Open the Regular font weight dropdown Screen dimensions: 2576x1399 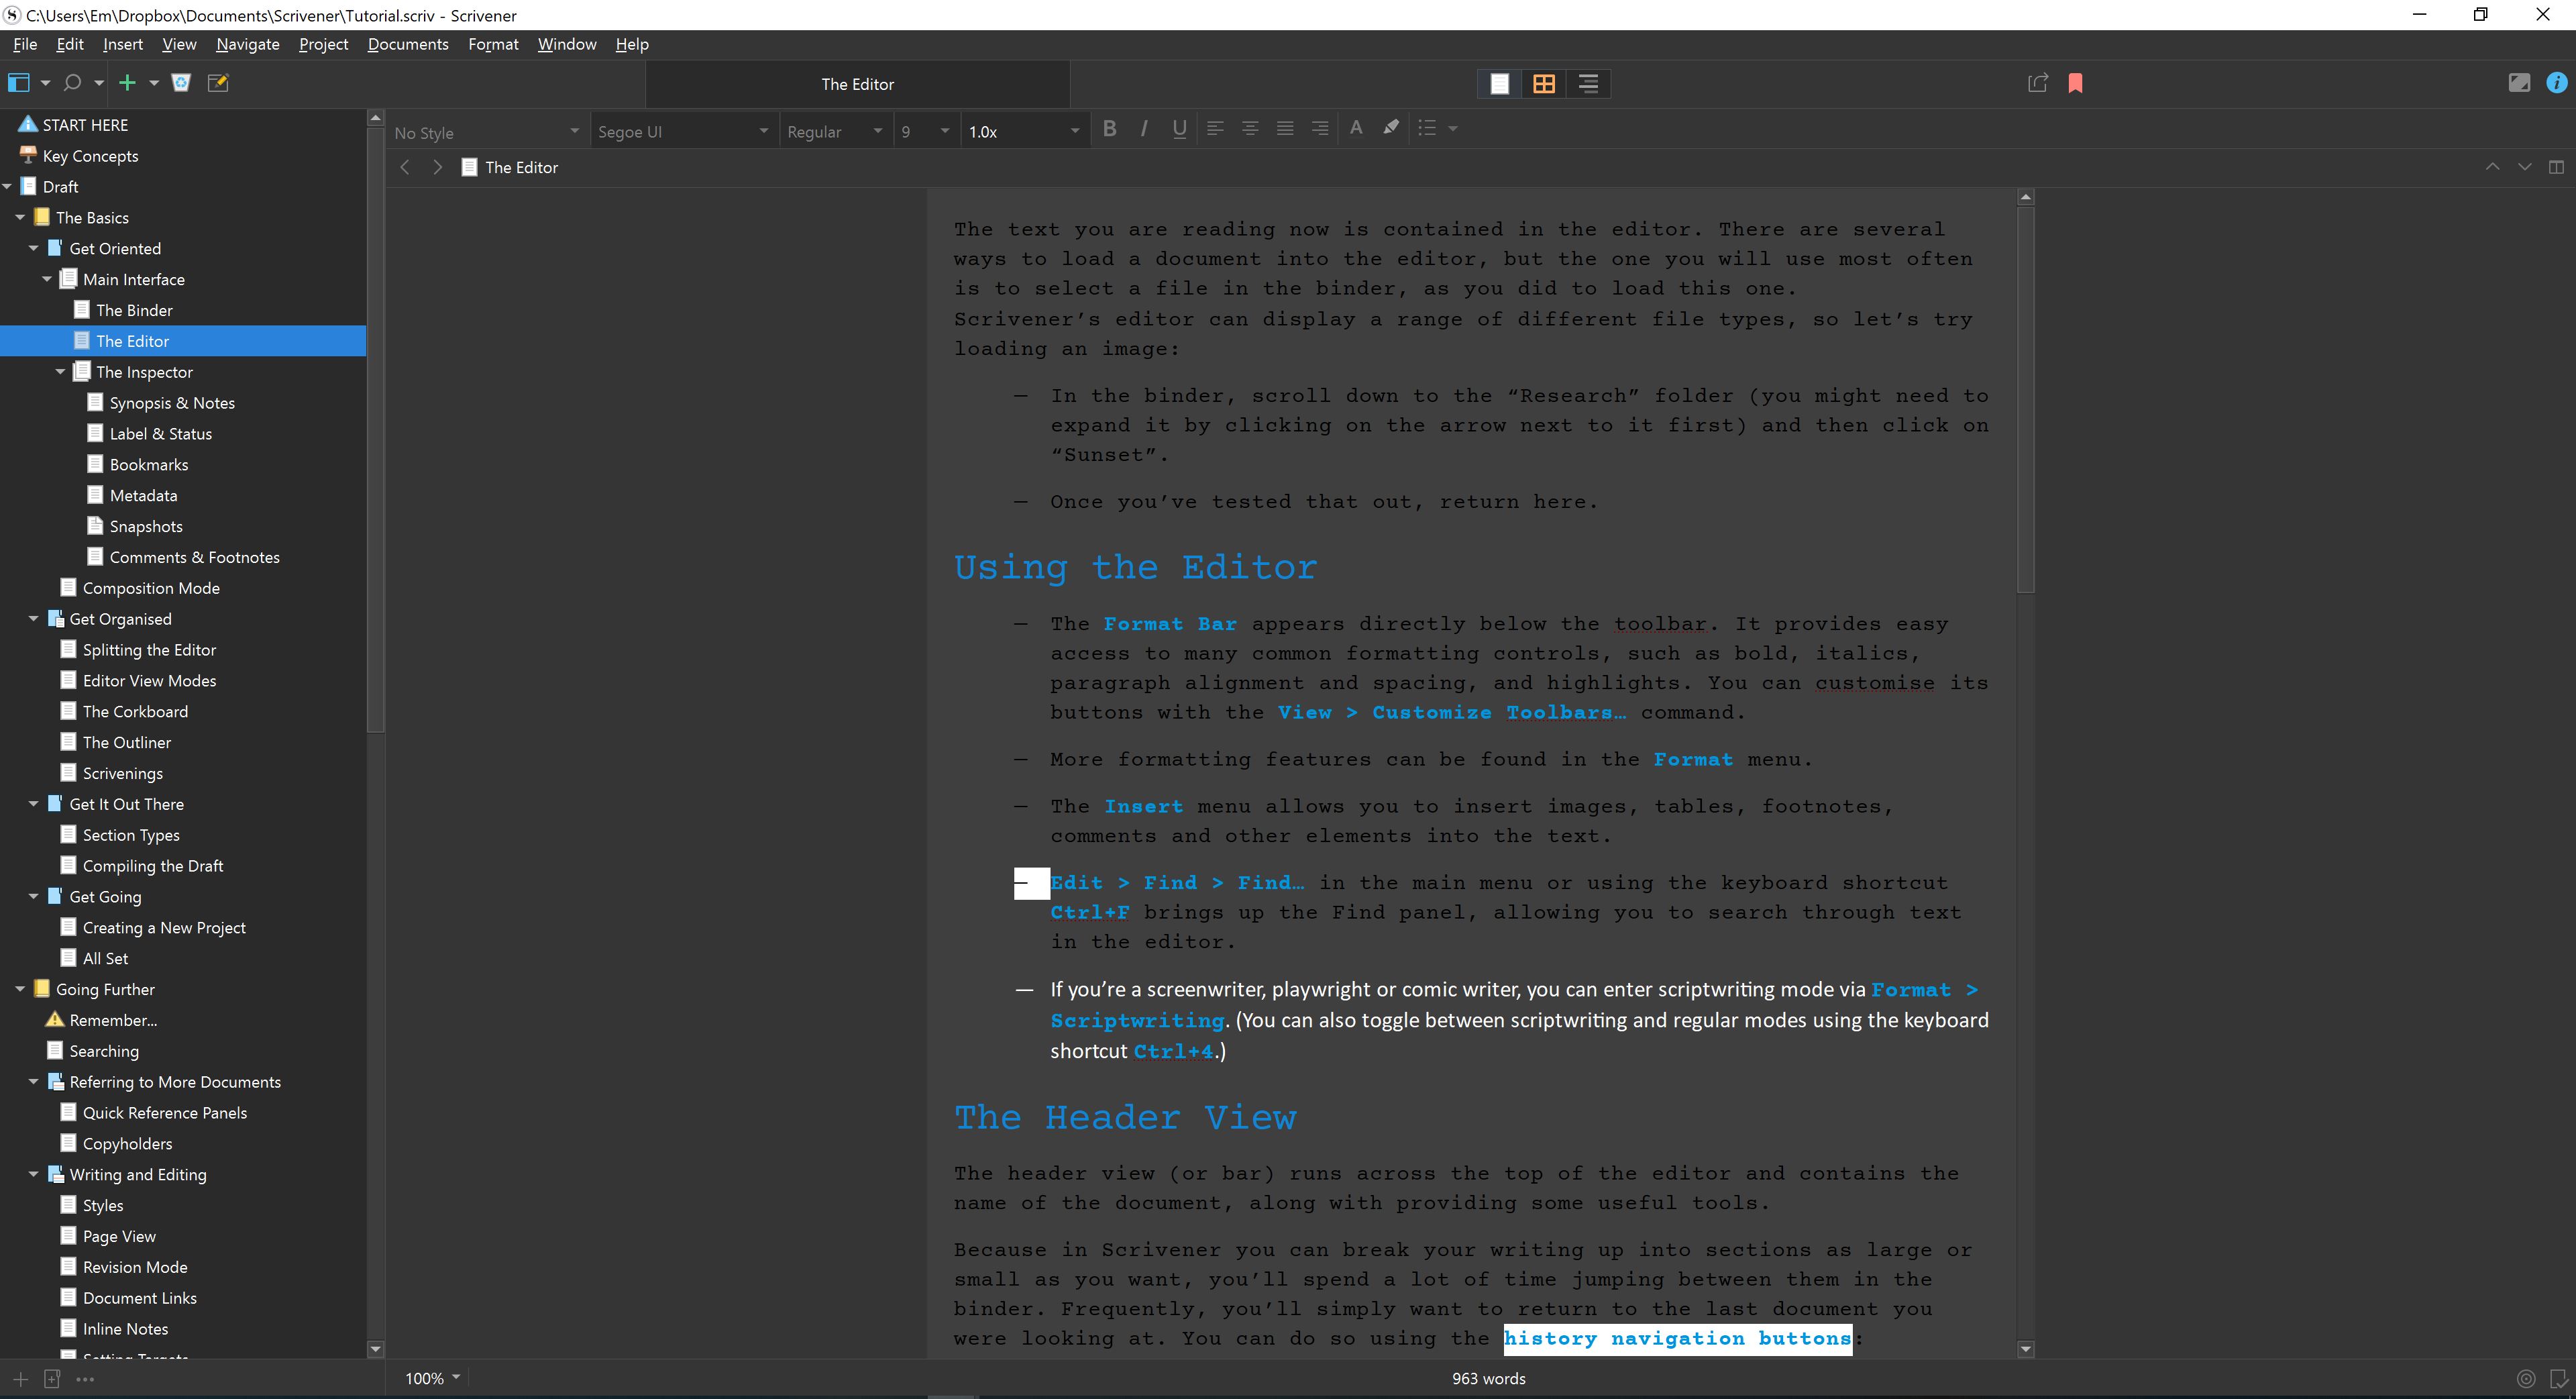835,132
